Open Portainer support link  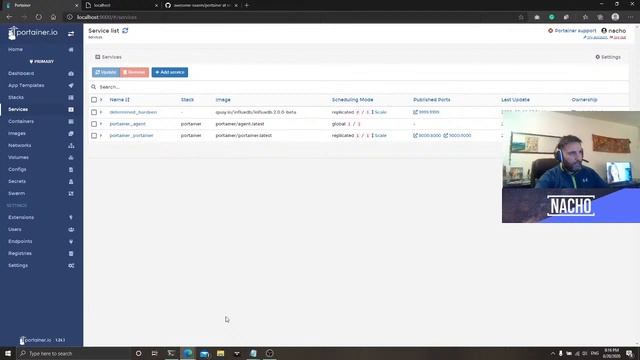coord(572,31)
